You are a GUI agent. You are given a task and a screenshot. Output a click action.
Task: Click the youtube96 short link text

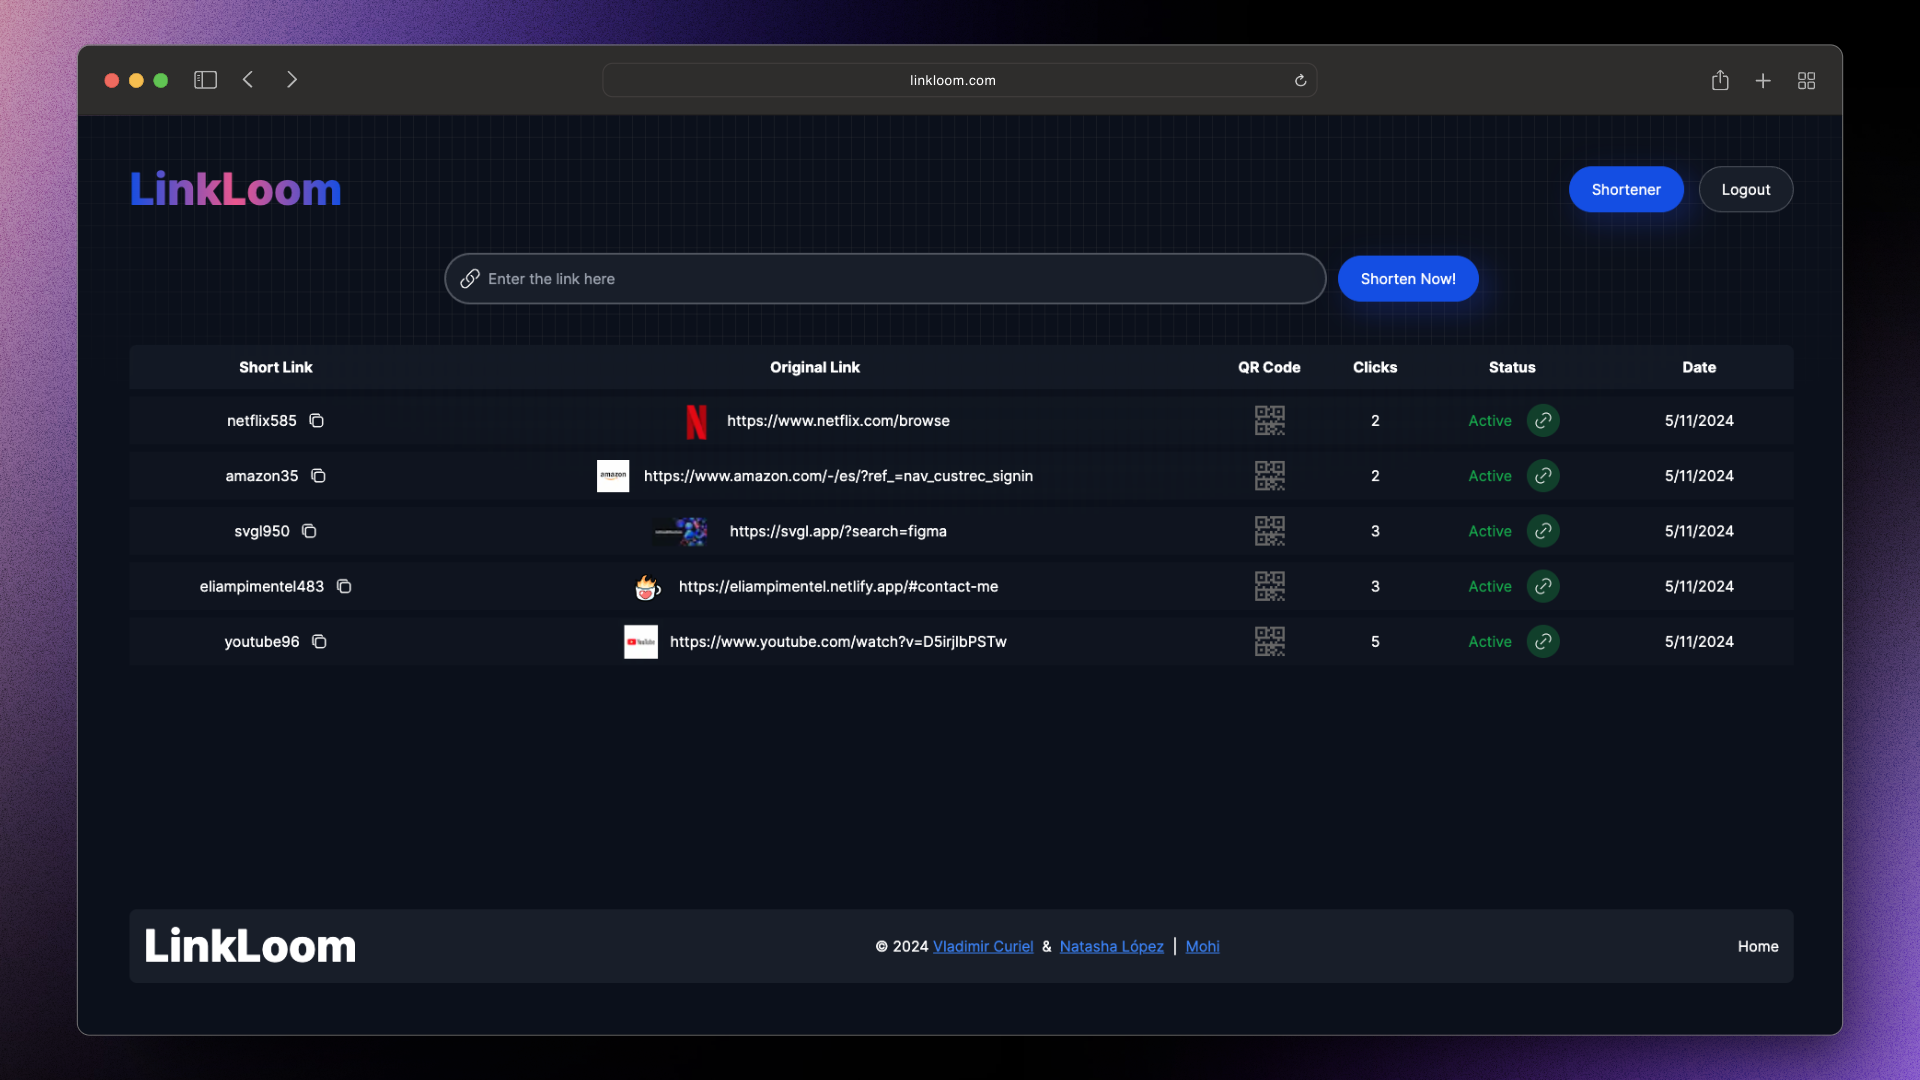click(x=262, y=641)
